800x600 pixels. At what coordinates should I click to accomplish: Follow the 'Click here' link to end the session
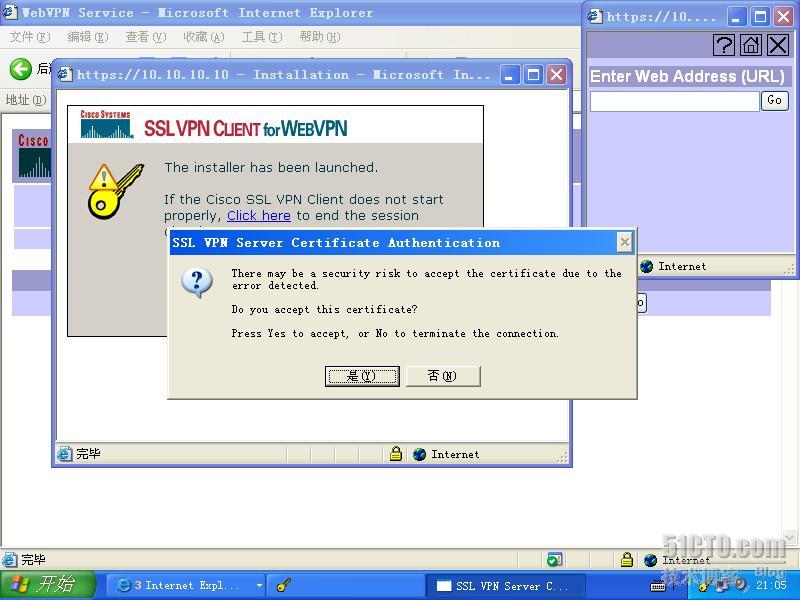click(x=259, y=215)
